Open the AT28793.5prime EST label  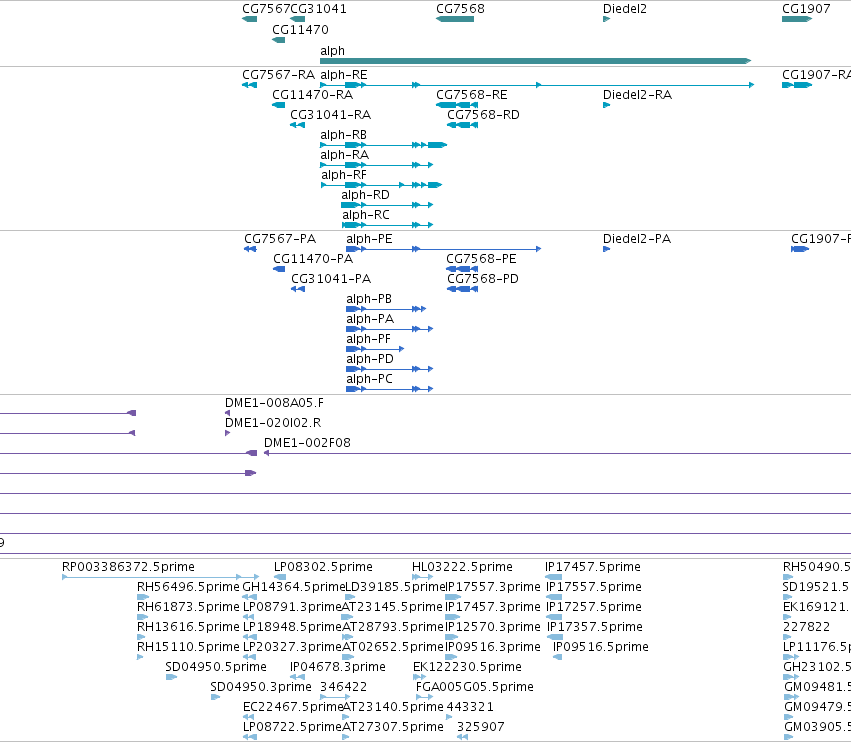pyautogui.click(x=393, y=626)
